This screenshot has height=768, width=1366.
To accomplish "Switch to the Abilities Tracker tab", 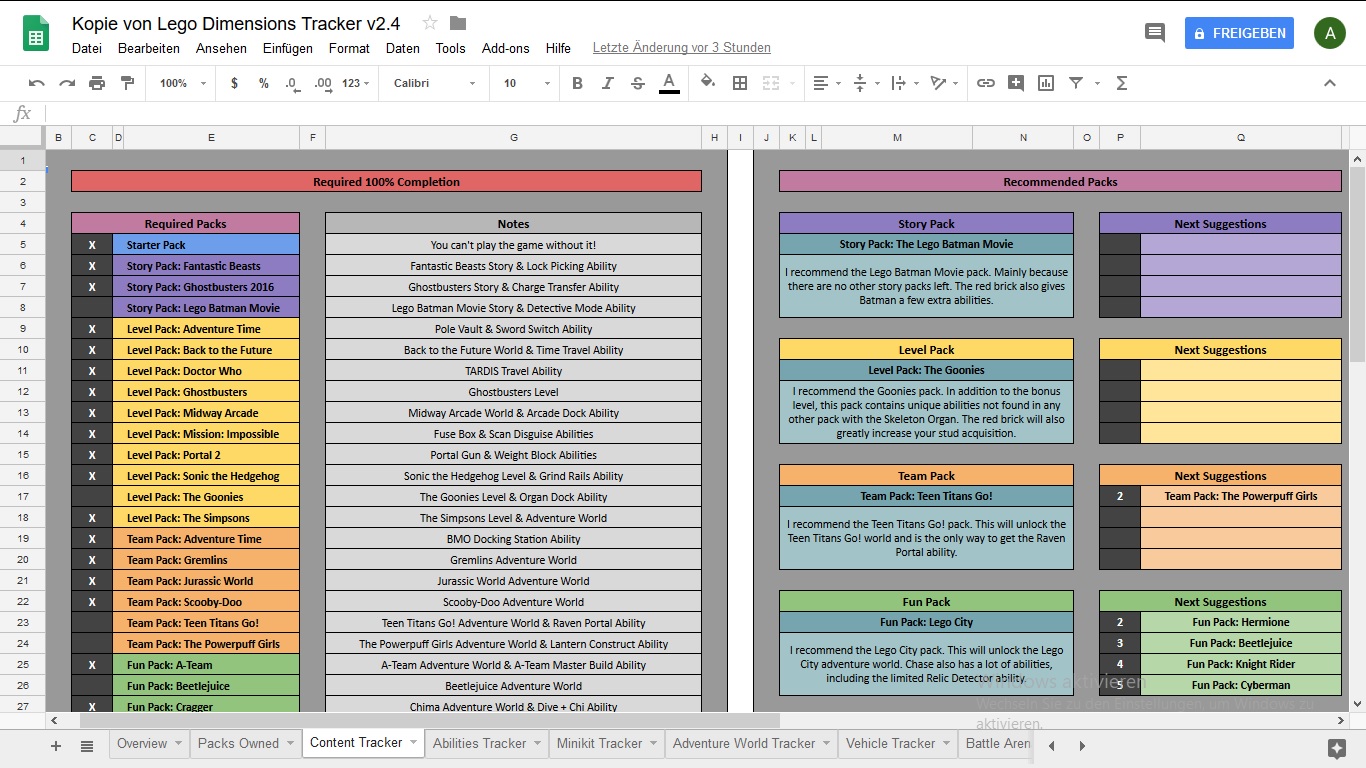I will point(479,743).
